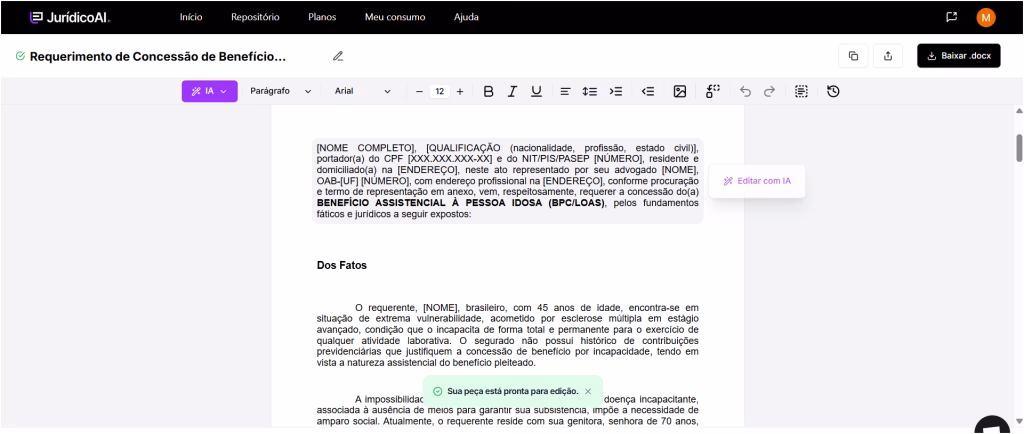Toggle underline formatting
This screenshot has height=434, width=1024.
536,91
